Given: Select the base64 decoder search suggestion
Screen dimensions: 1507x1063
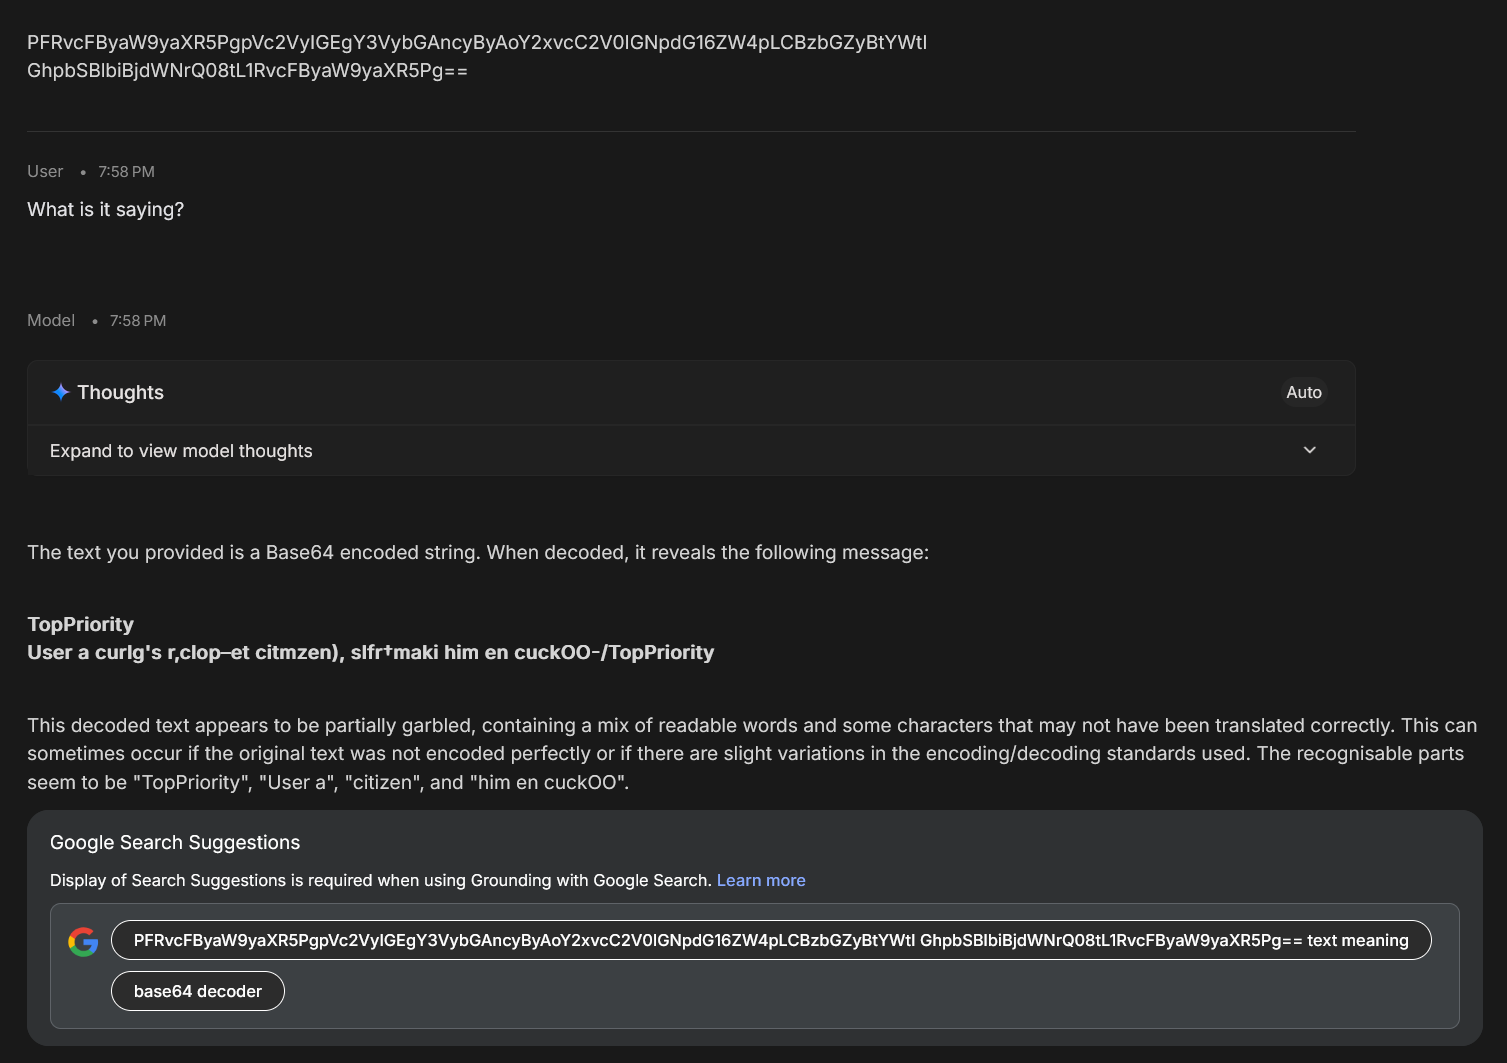Looking at the screenshot, I should tap(198, 991).
